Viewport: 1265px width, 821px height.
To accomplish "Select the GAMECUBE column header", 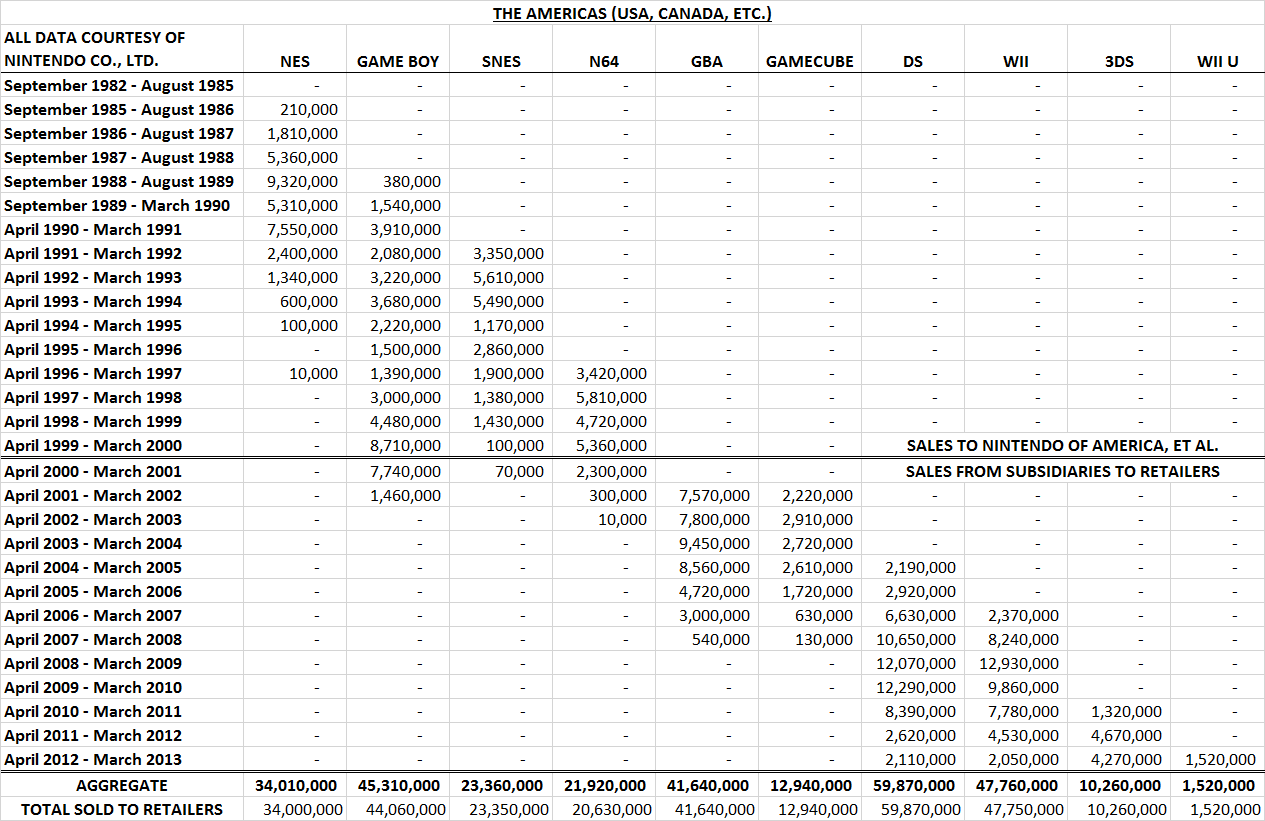I will 810,61.
